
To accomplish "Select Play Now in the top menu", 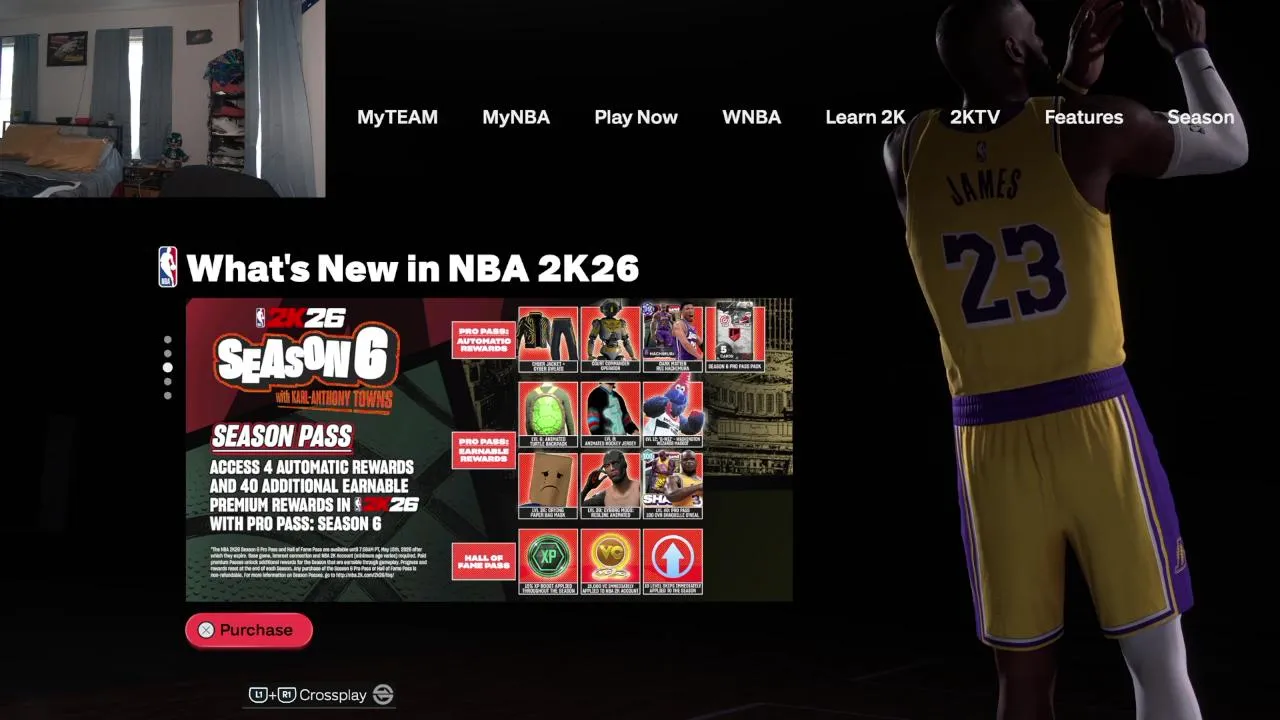I will click(636, 117).
